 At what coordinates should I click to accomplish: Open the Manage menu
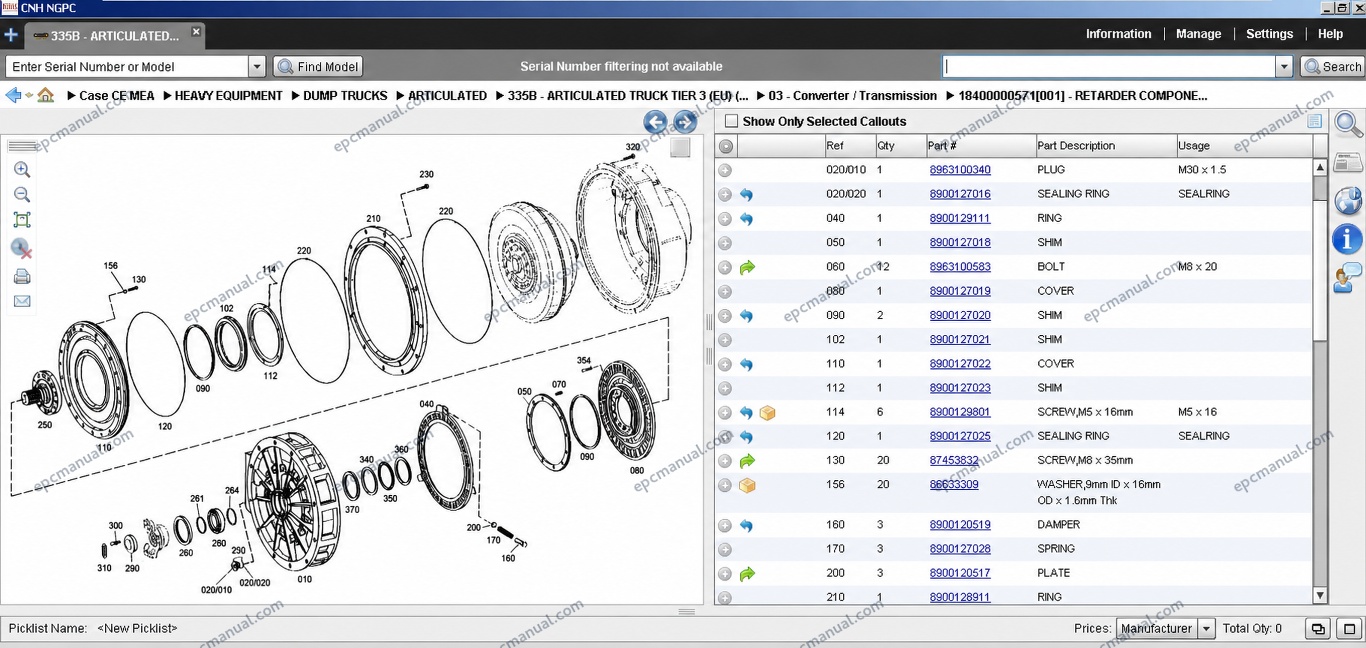pyautogui.click(x=1198, y=34)
